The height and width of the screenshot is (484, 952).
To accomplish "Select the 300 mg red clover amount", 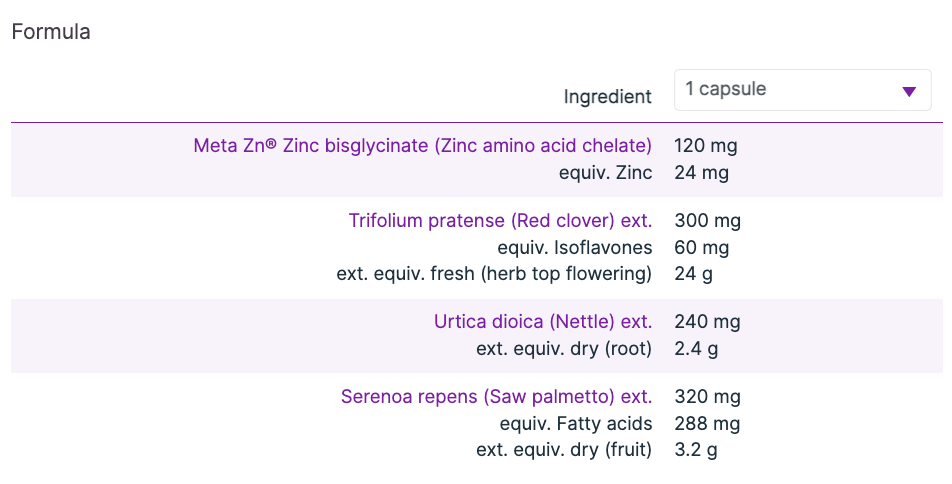I will pos(707,221).
